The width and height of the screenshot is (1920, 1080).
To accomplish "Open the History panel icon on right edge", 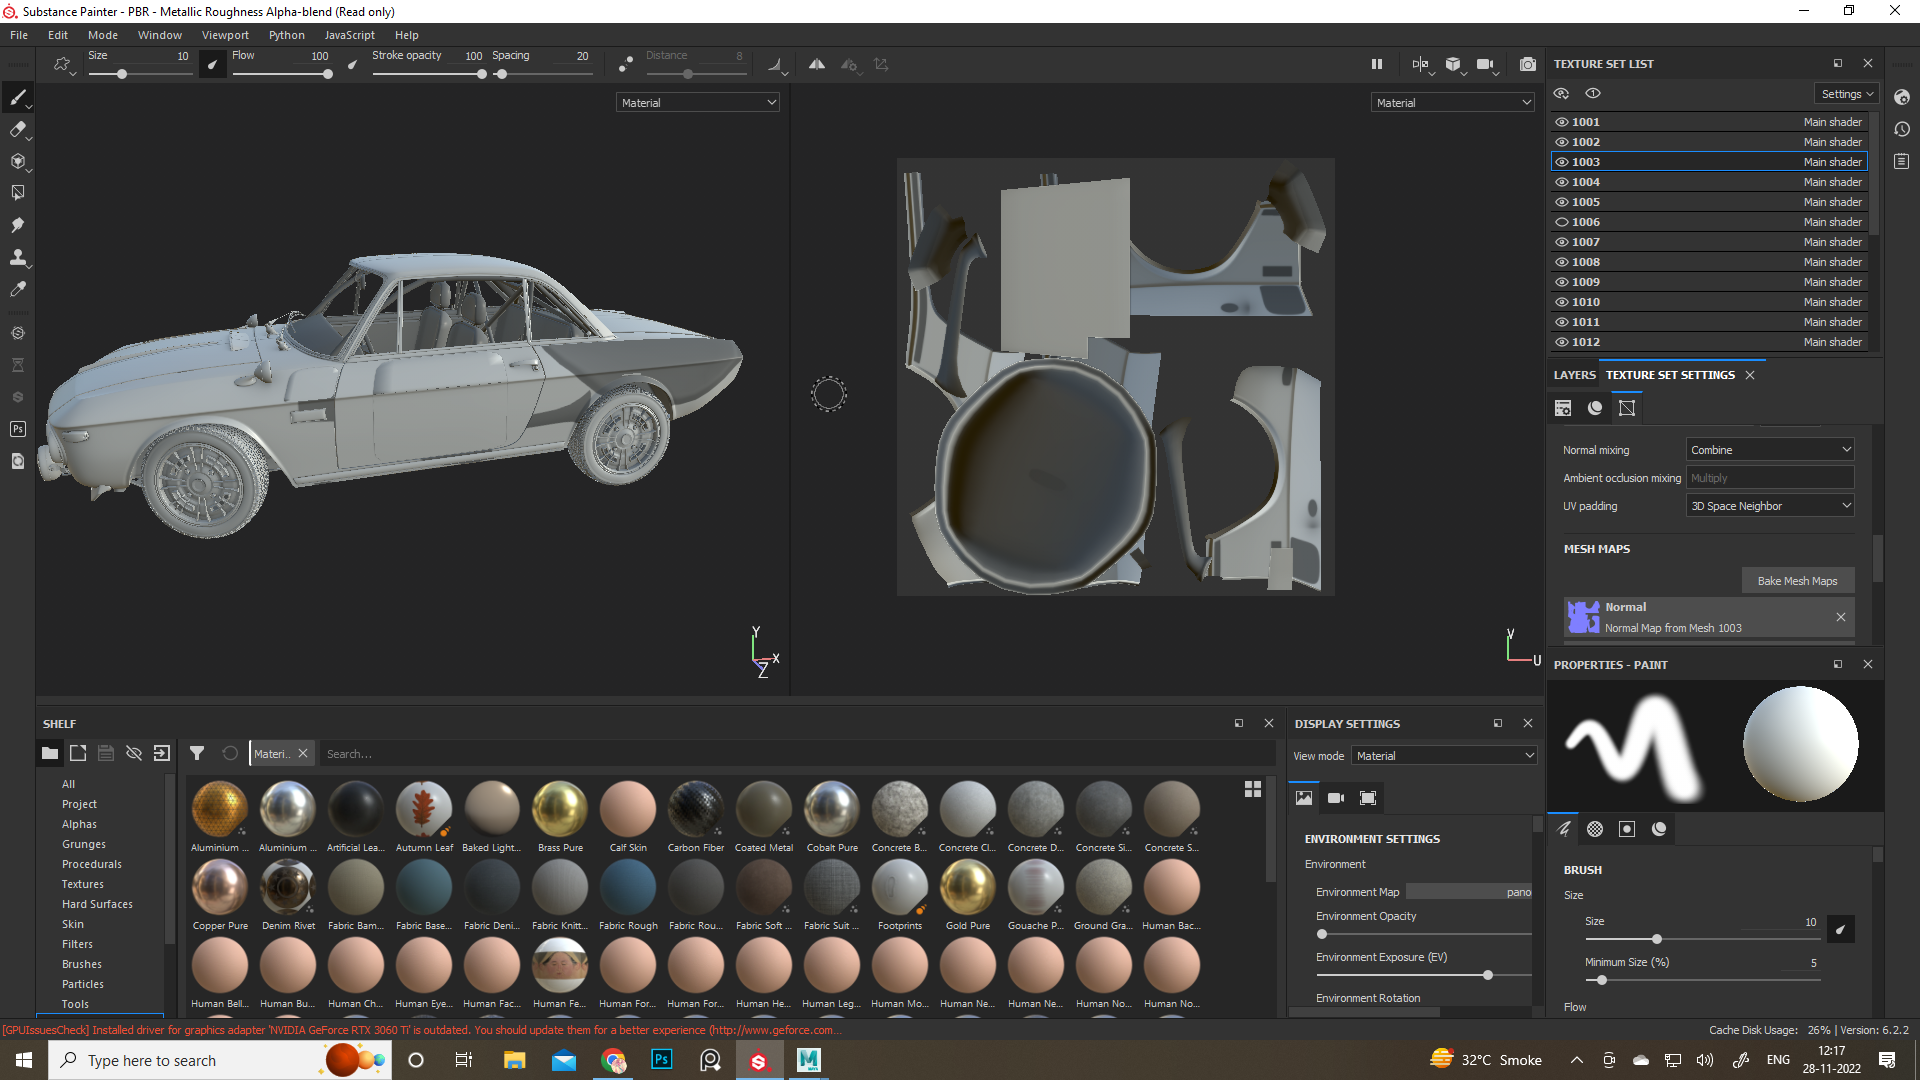I will pyautogui.click(x=1902, y=129).
